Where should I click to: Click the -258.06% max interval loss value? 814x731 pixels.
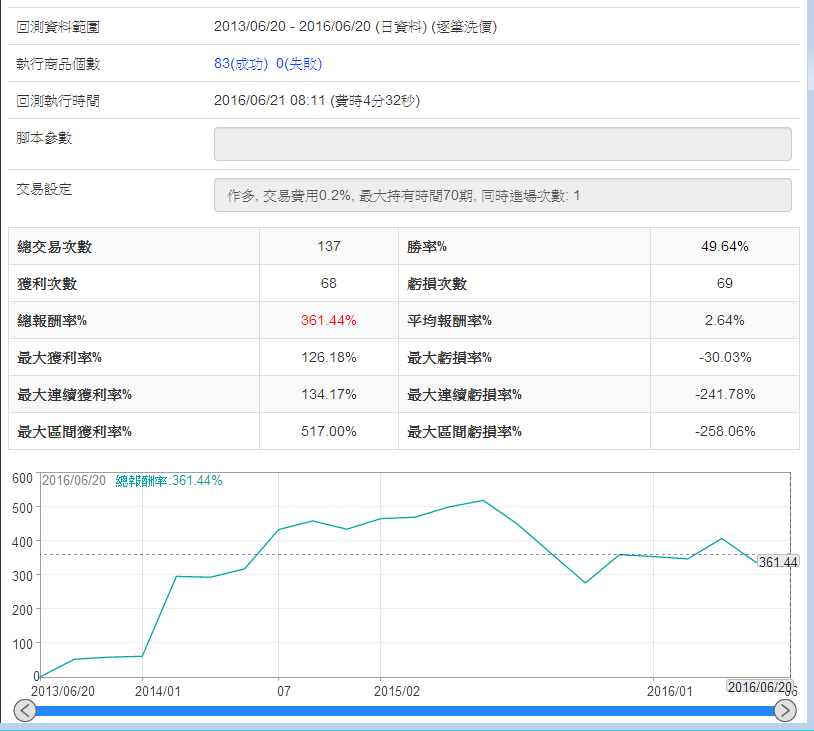coord(724,431)
